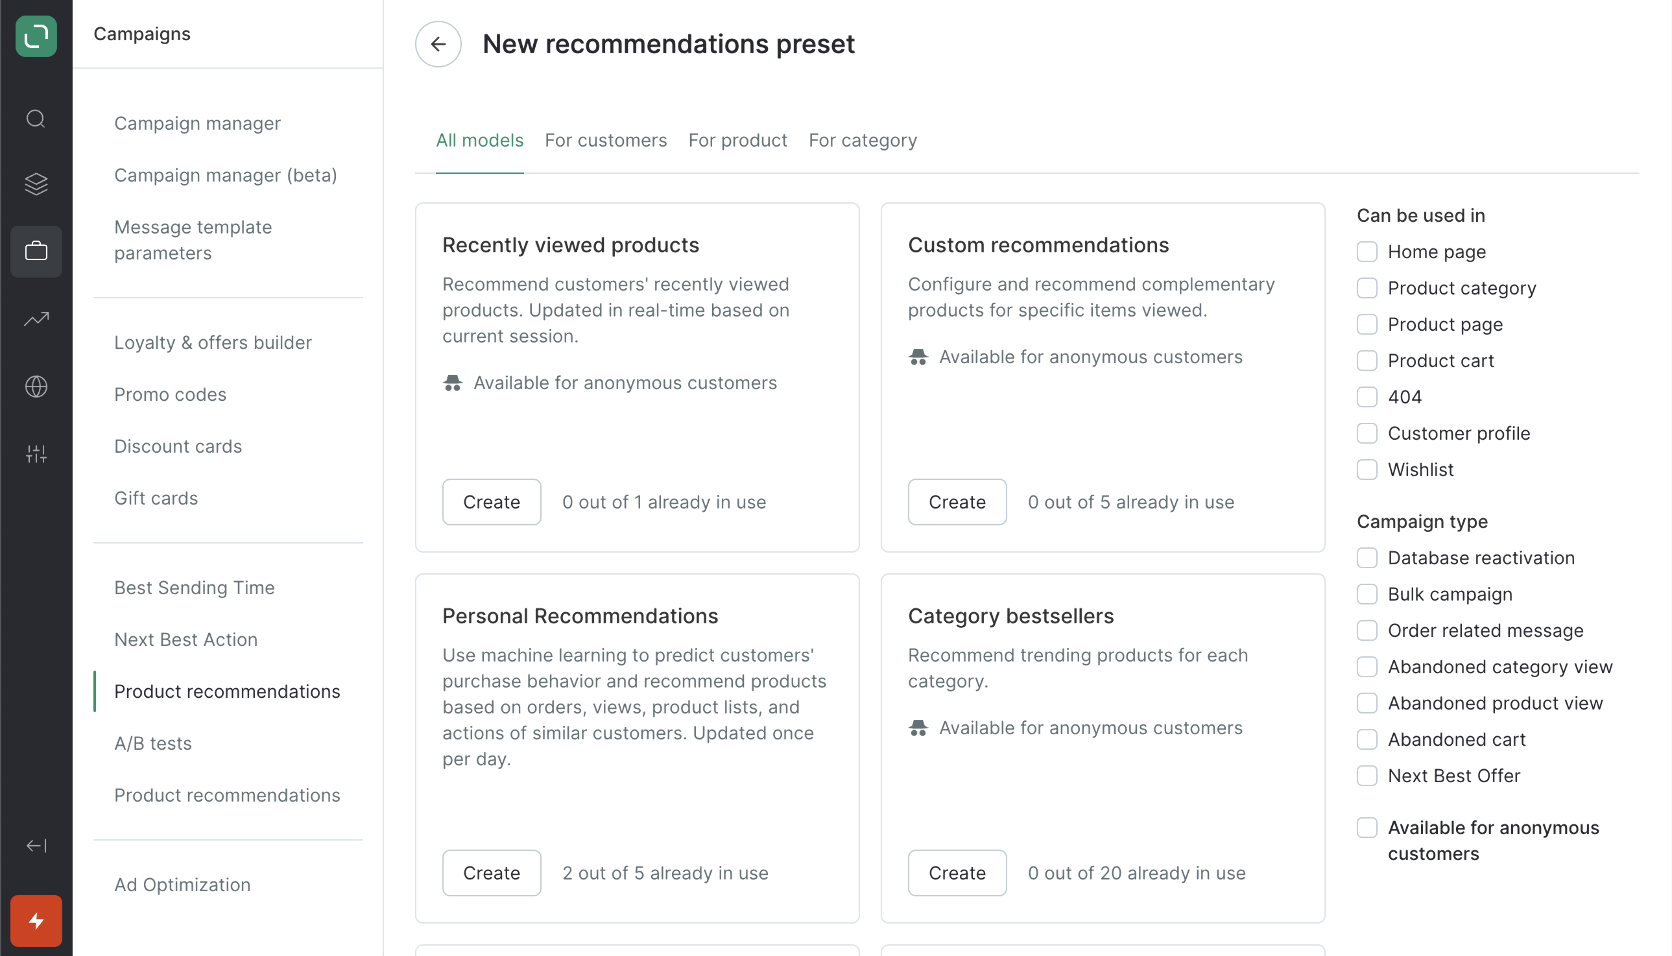Click the app logo at the top left
Image resolution: width=1672 pixels, height=956 pixels.
click(x=36, y=36)
